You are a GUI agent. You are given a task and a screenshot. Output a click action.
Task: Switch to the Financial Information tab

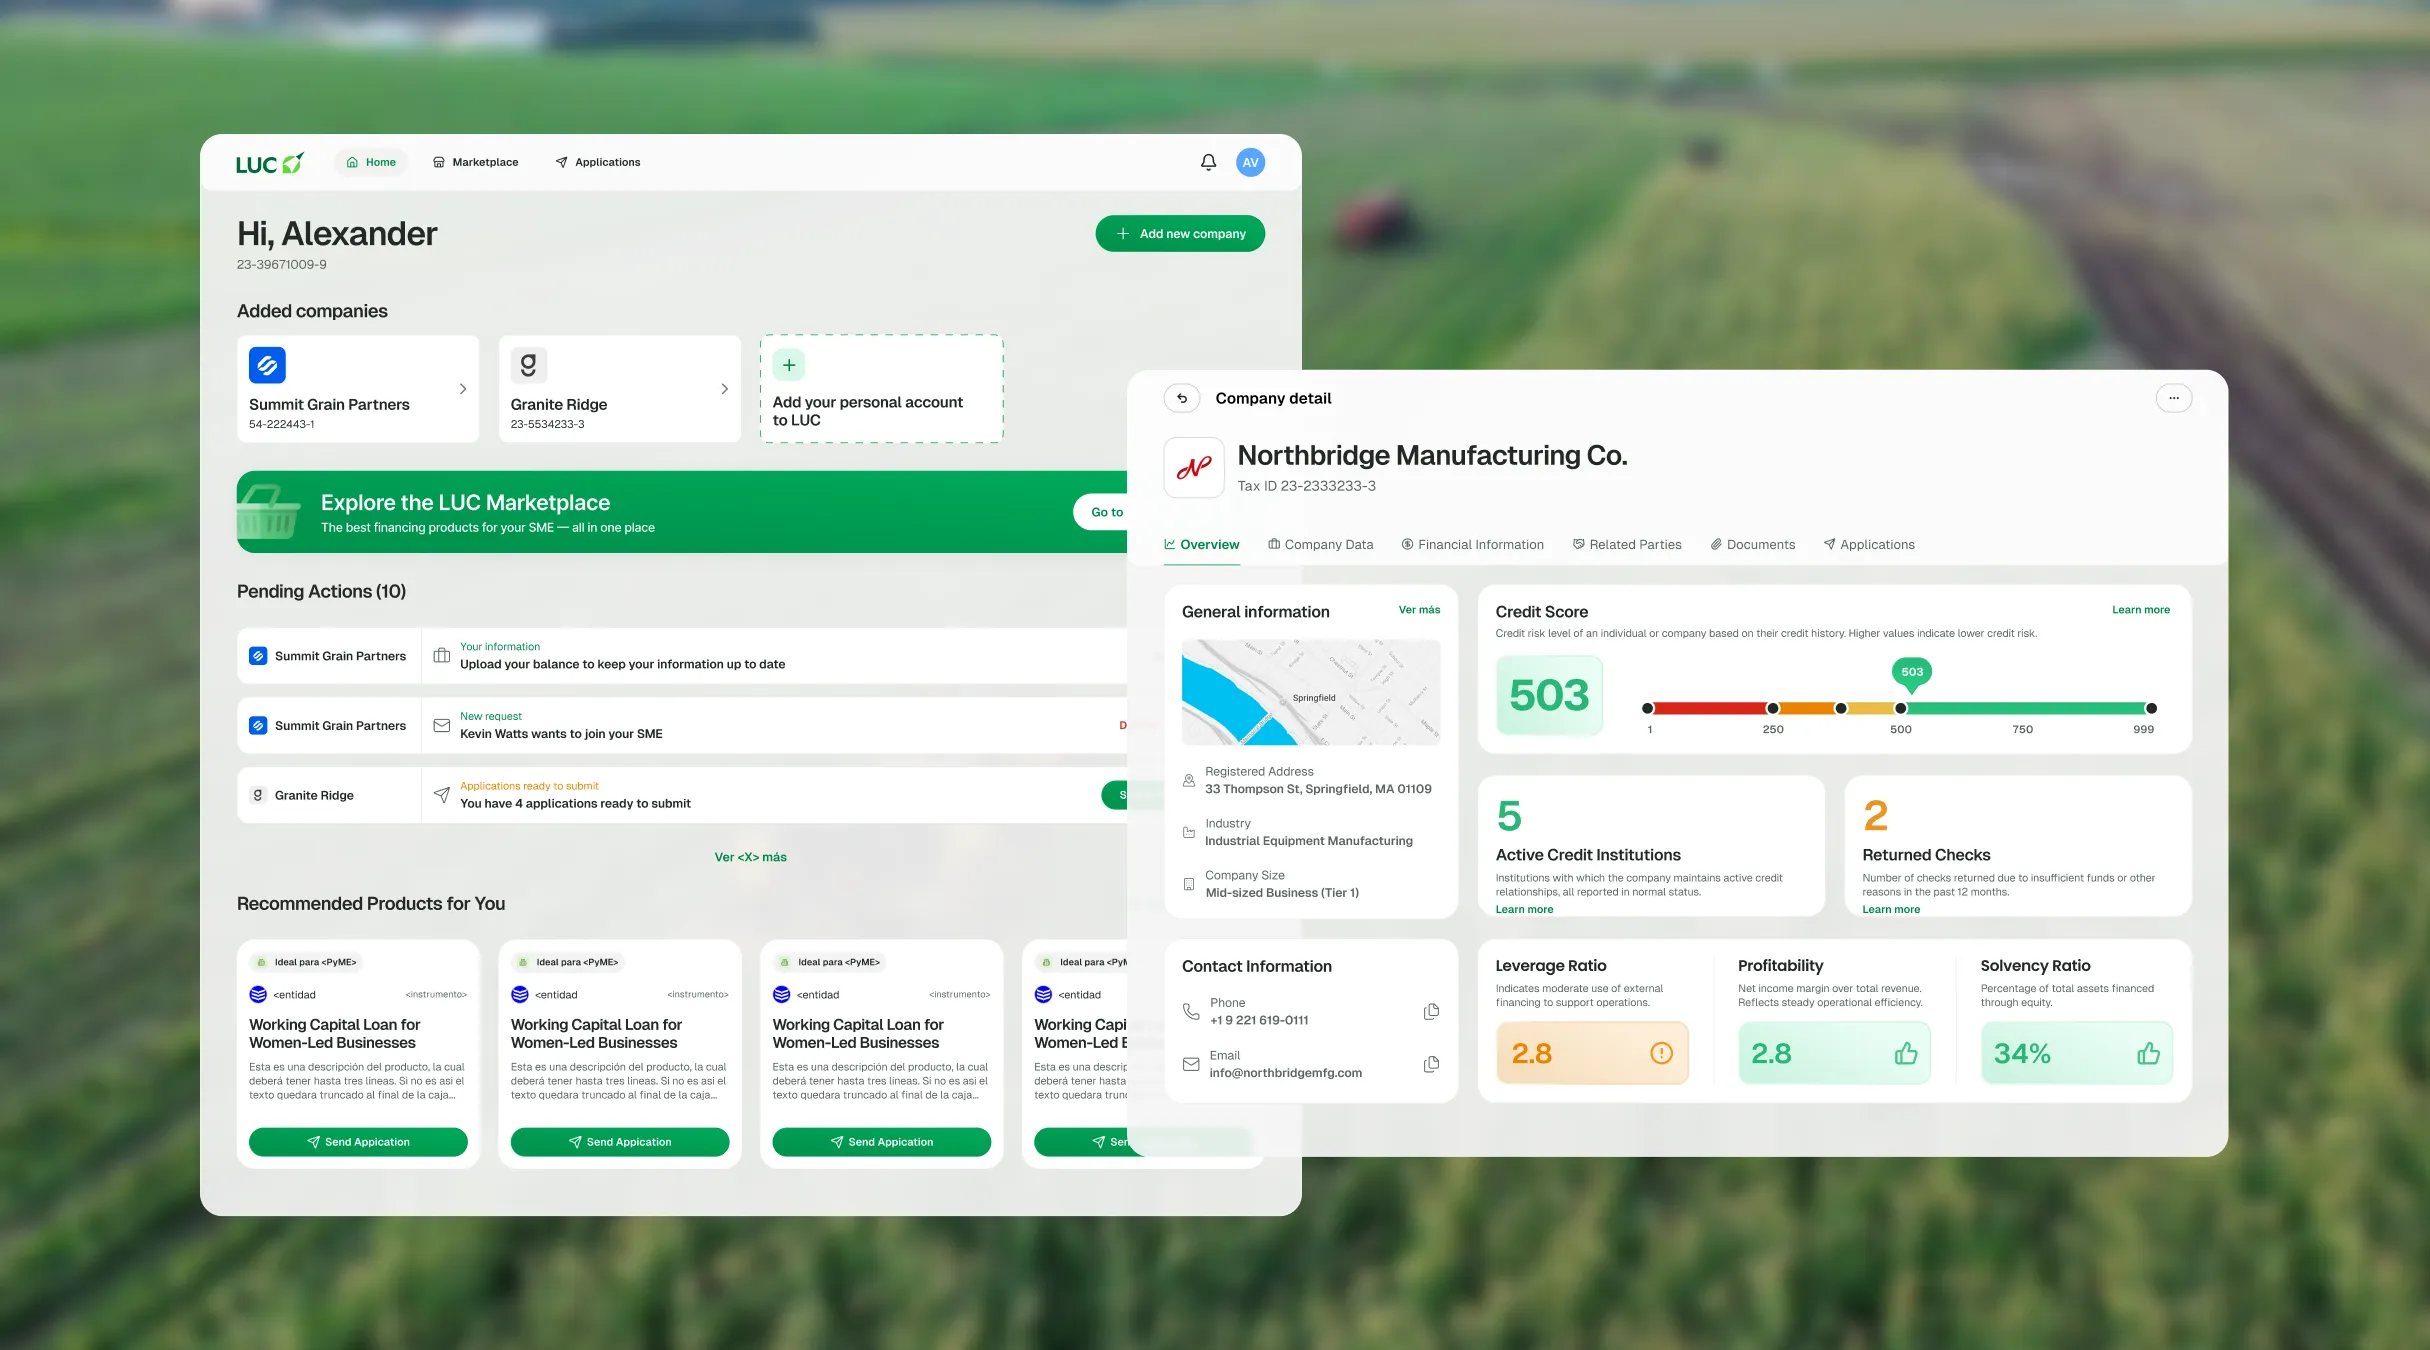coord(1472,545)
